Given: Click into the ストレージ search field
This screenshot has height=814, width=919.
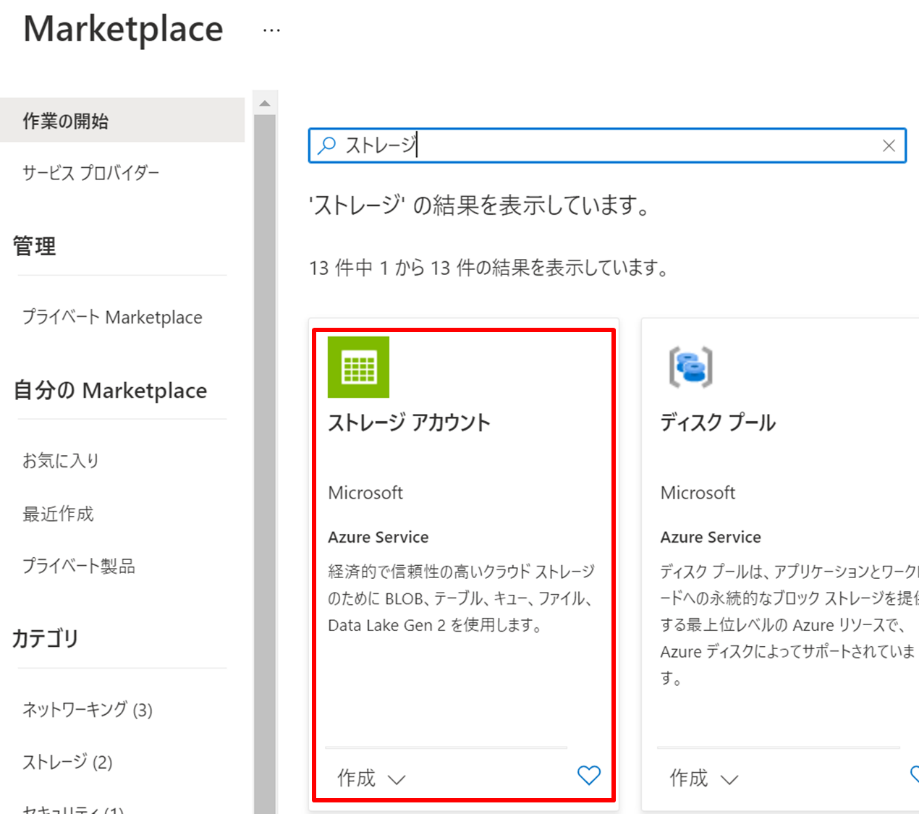Looking at the screenshot, I should click(x=607, y=145).
